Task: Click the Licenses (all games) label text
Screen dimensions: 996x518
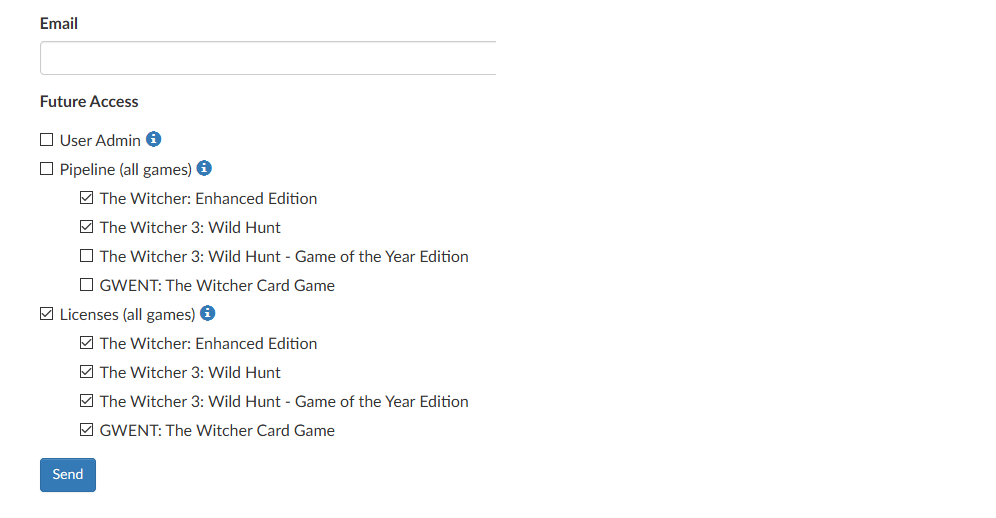Action: tap(128, 315)
